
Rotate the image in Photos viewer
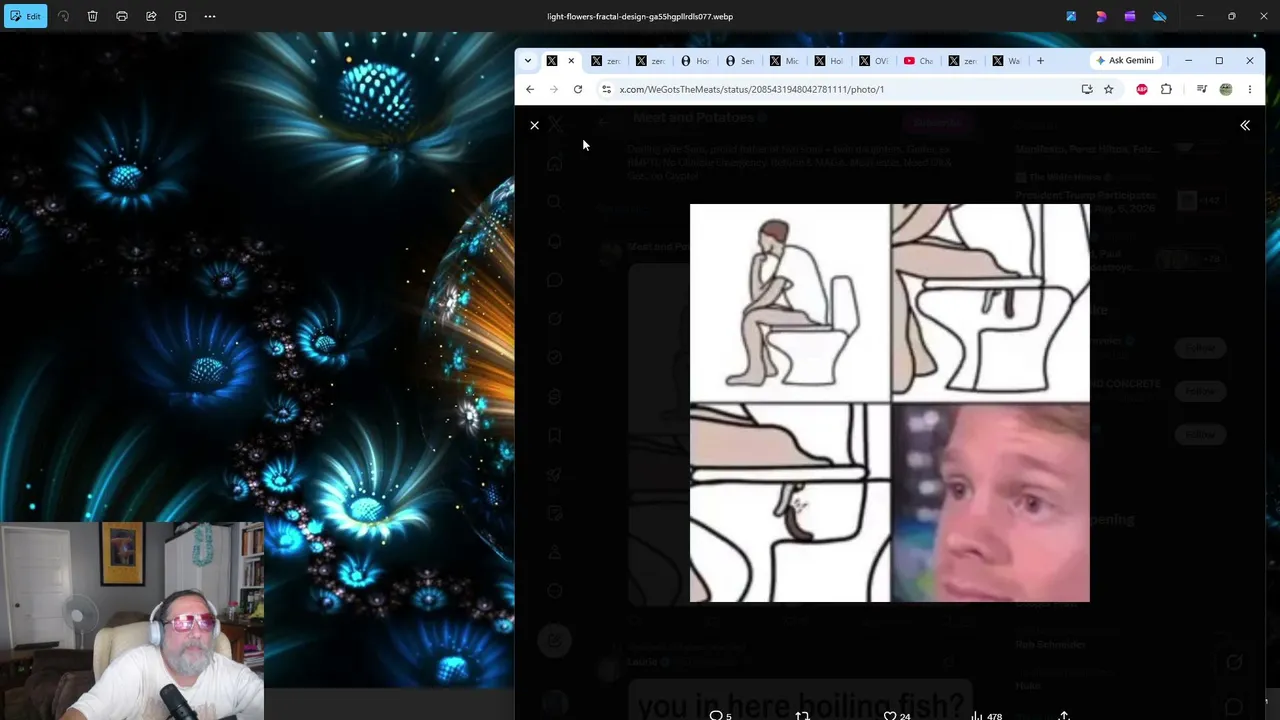(63, 16)
